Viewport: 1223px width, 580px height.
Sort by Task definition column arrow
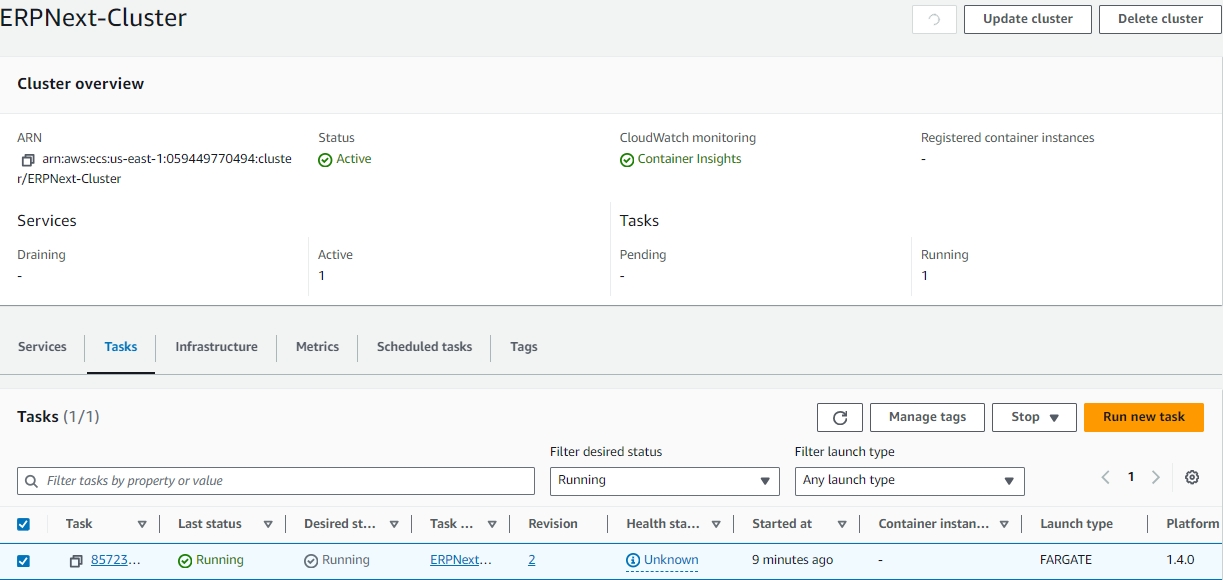pyautogui.click(x=492, y=524)
